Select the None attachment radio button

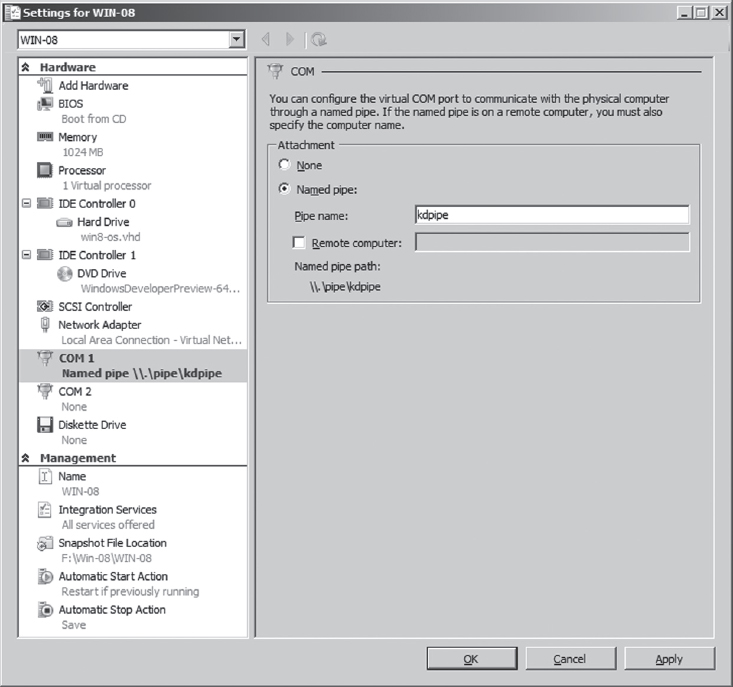[x=284, y=165]
